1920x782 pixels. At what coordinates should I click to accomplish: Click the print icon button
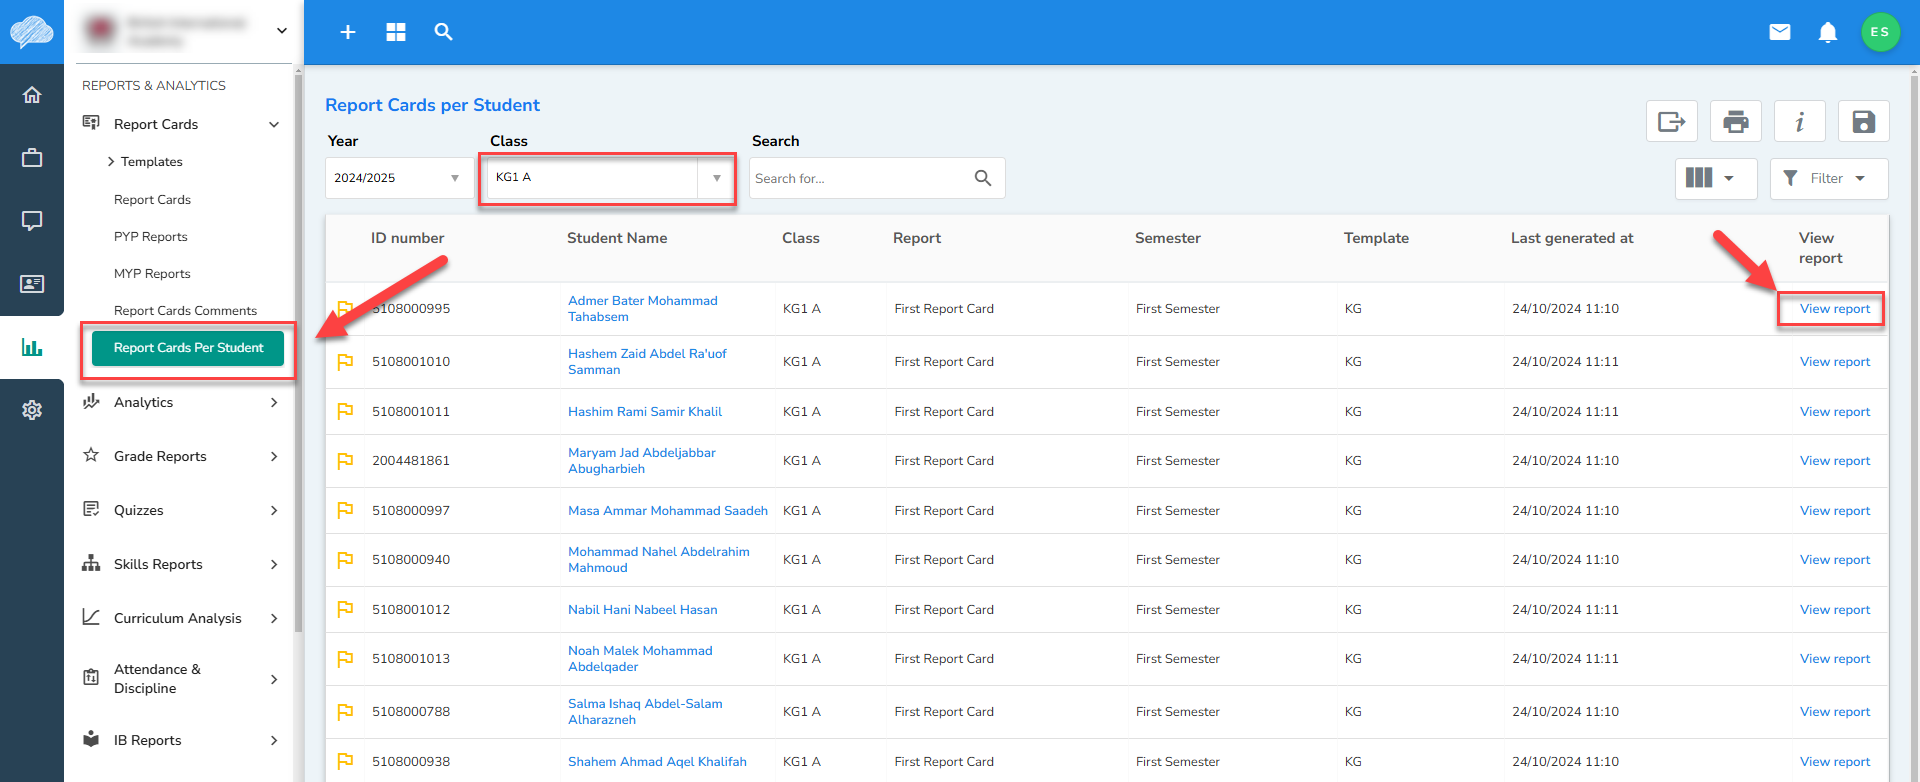(x=1736, y=122)
